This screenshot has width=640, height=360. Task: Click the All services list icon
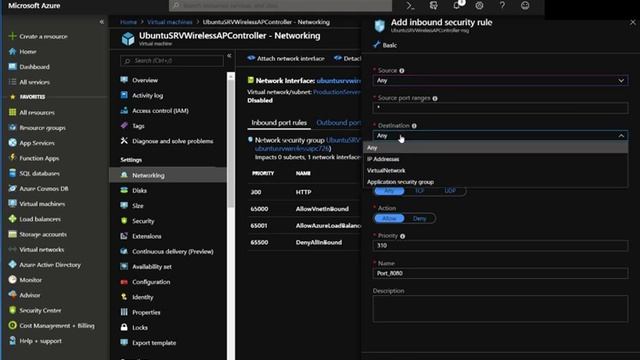coord(12,82)
